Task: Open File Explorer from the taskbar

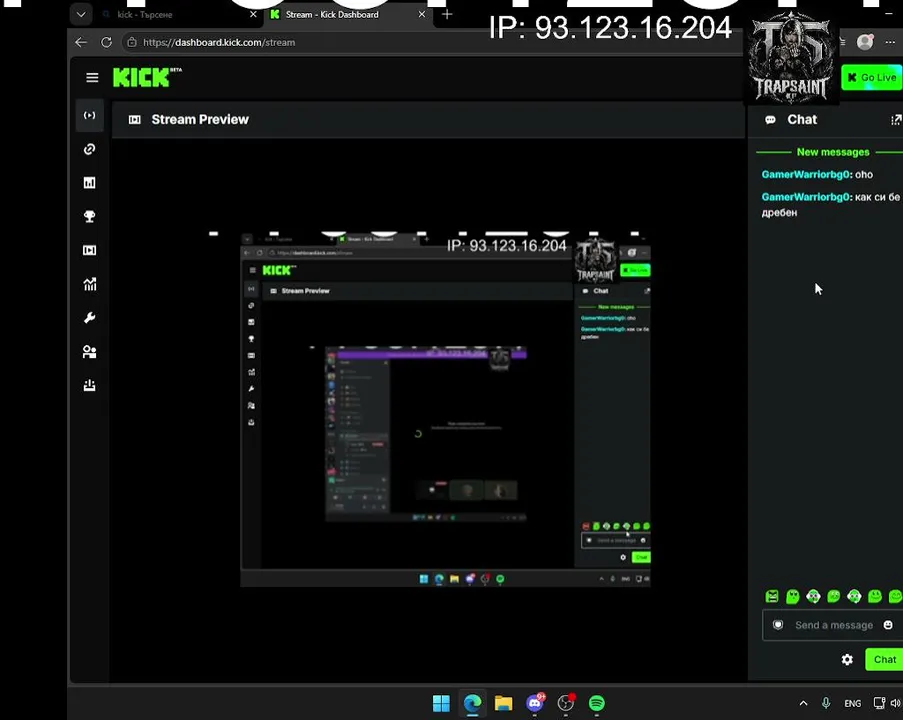Action: point(503,703)
